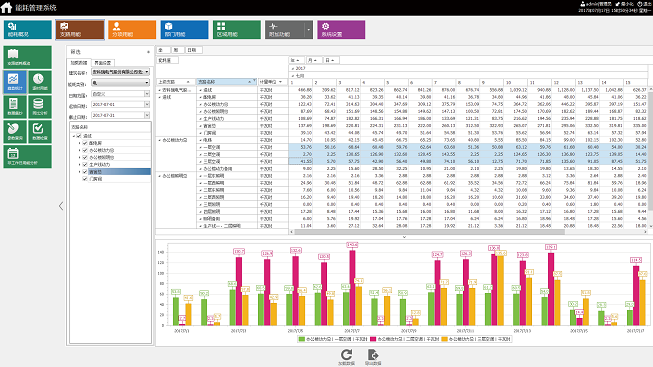Open the teal energy overview tile with chart icon
Viewport: 653px width, 367px height.
[28, 30]
